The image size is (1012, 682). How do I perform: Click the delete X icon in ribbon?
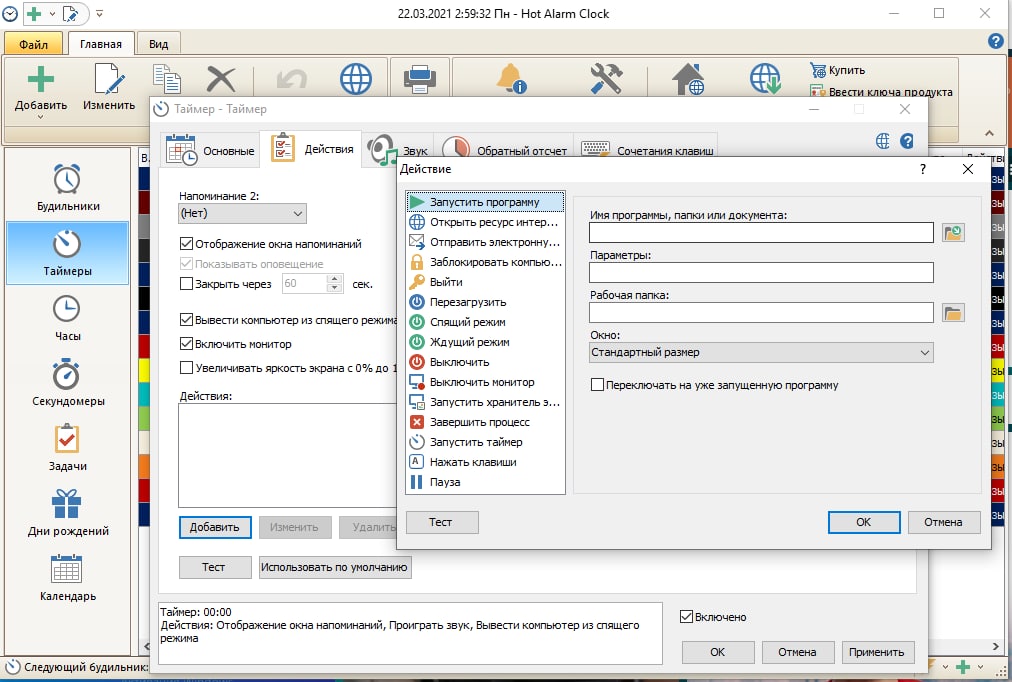(x=221, y=79)
